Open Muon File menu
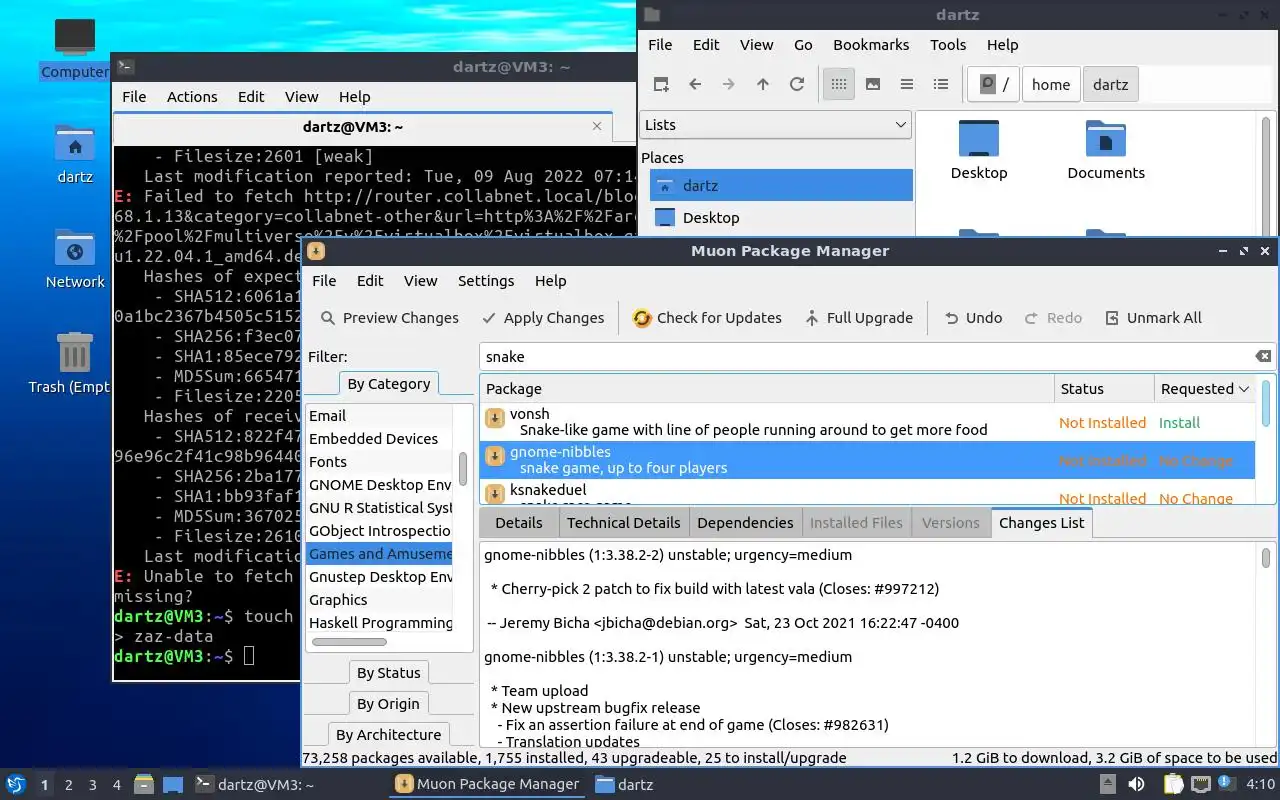 click(x=324, y=281)
